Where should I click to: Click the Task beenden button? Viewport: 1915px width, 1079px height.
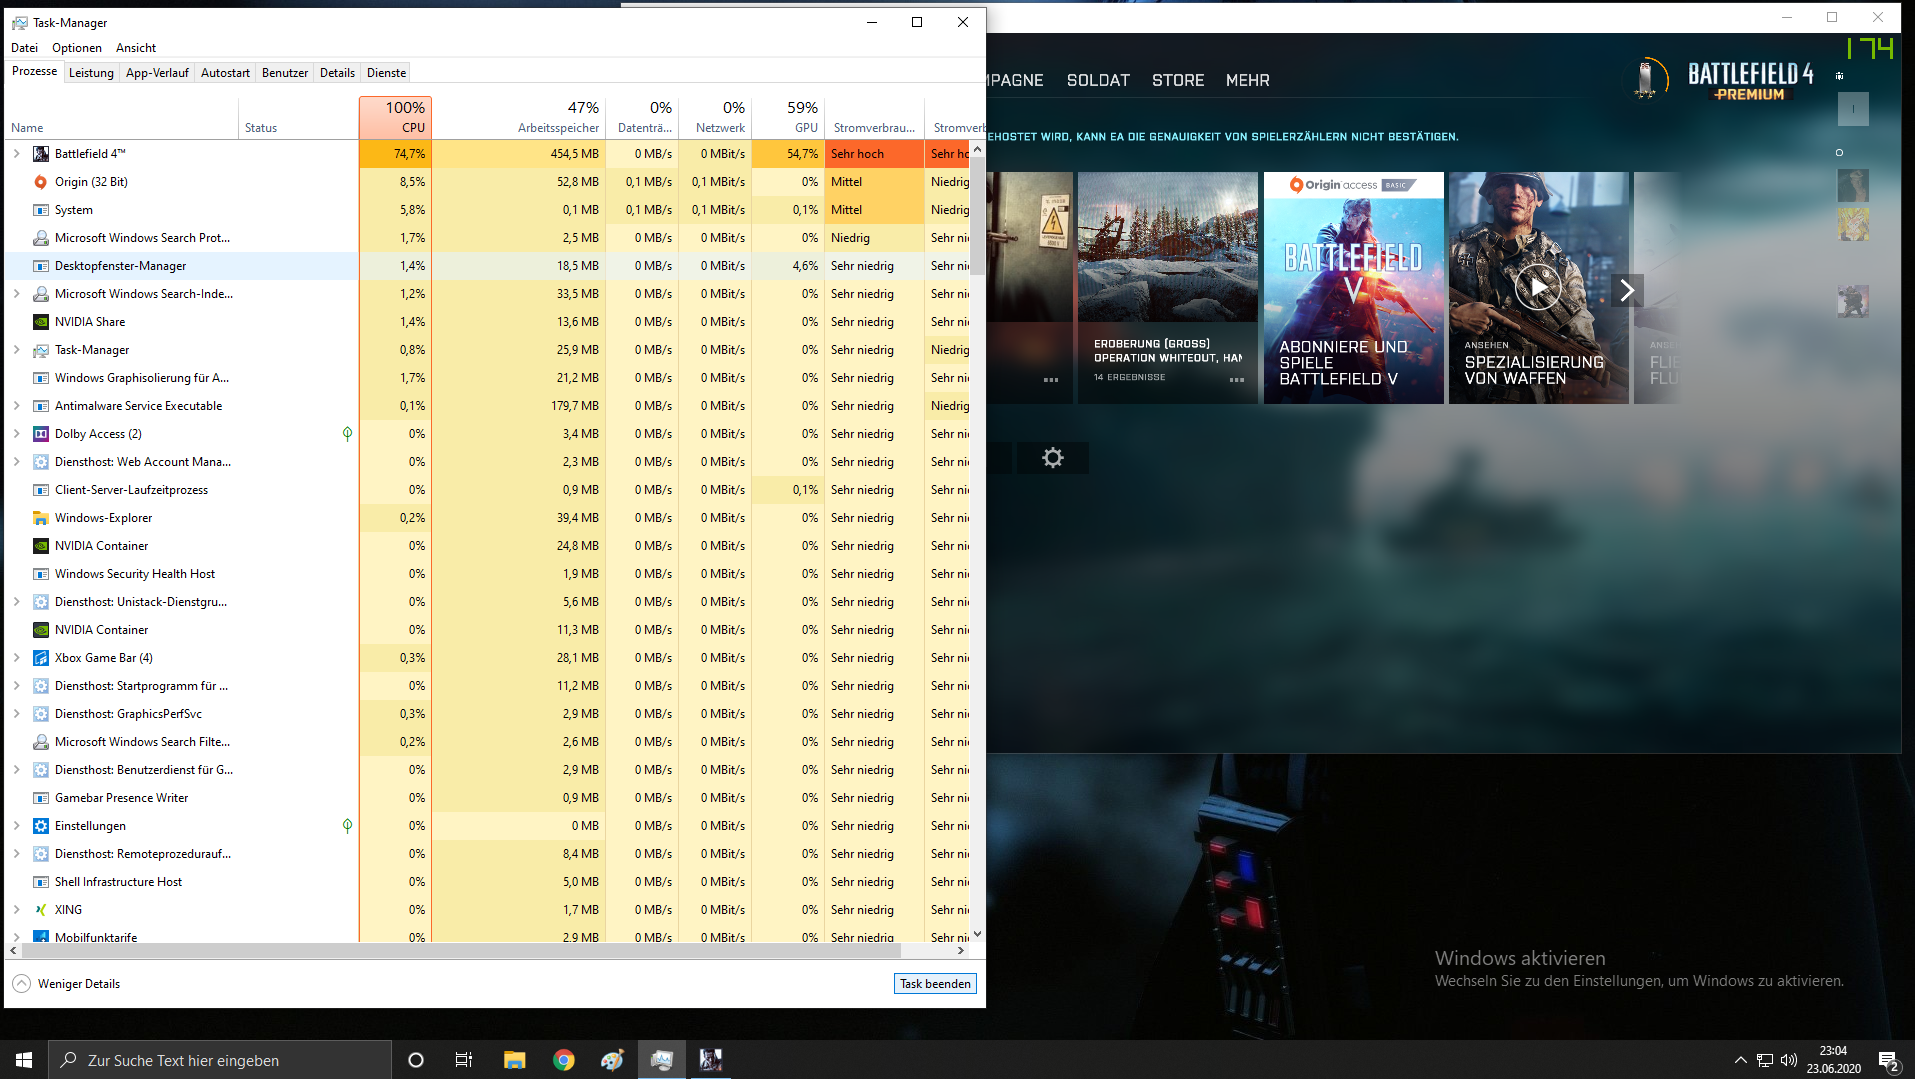935,984
